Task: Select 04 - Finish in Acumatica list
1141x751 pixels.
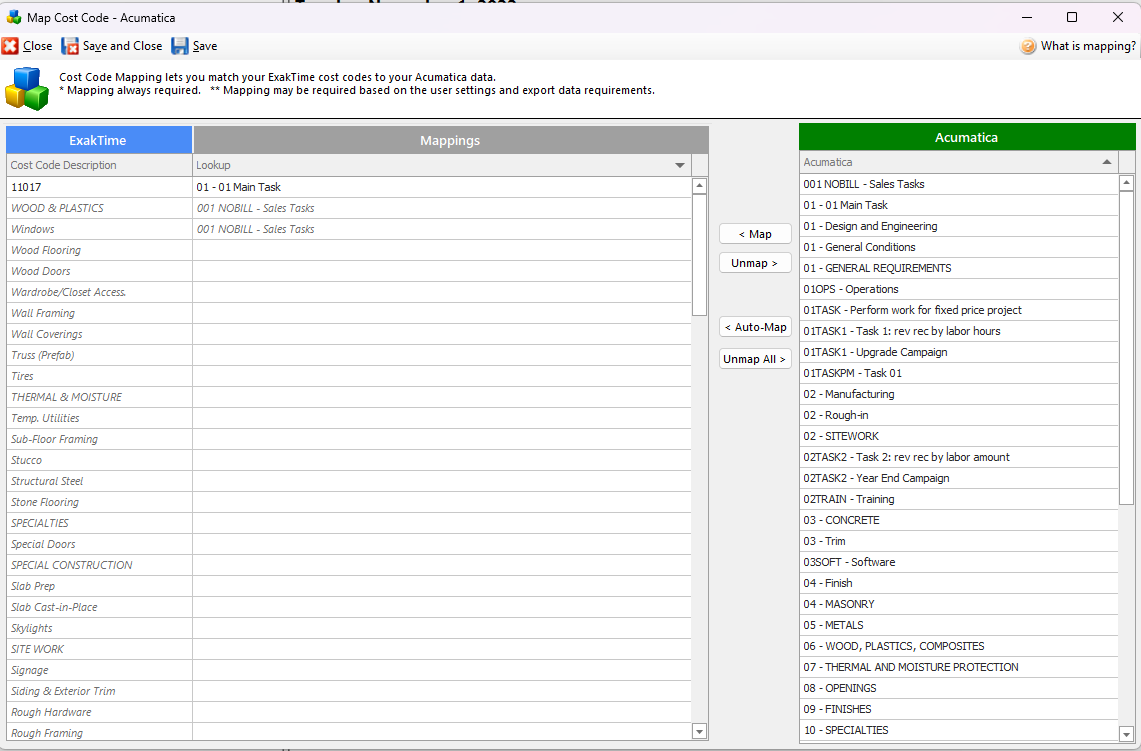Action: click(959, 583)
